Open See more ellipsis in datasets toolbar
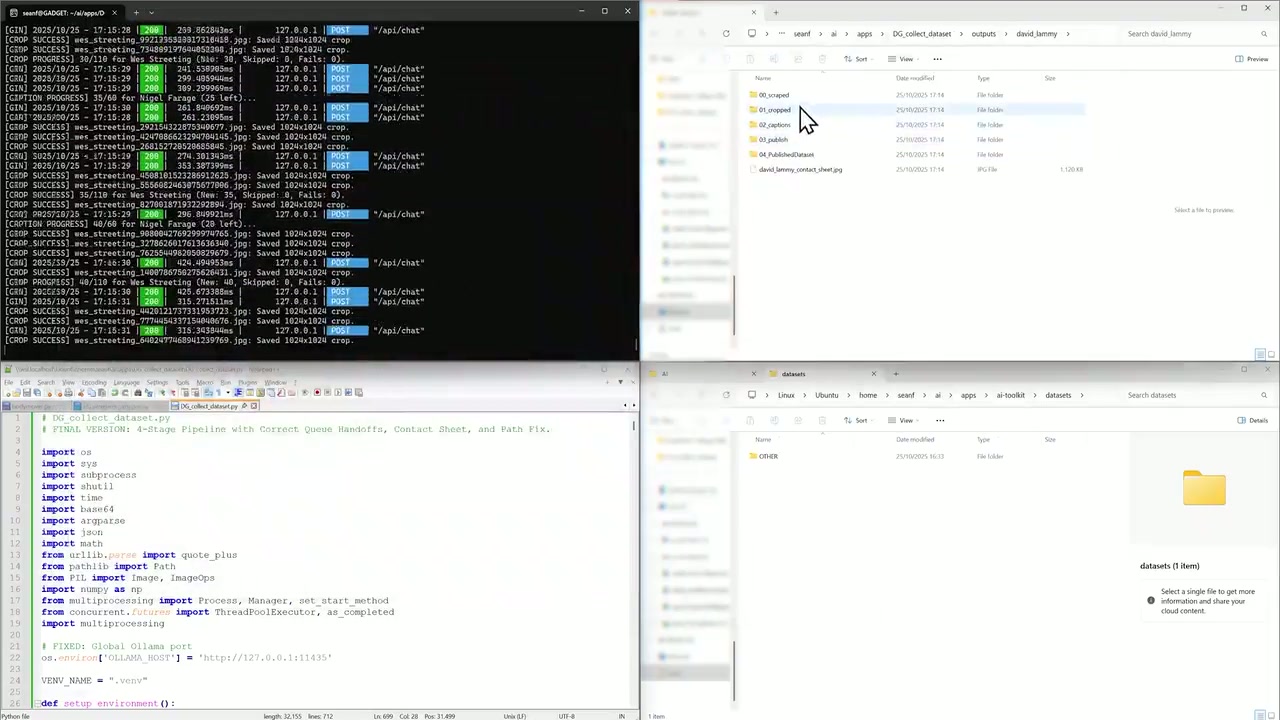This screenshot has height=720, width=1280. pyautogui.click(x=939, y=420)
